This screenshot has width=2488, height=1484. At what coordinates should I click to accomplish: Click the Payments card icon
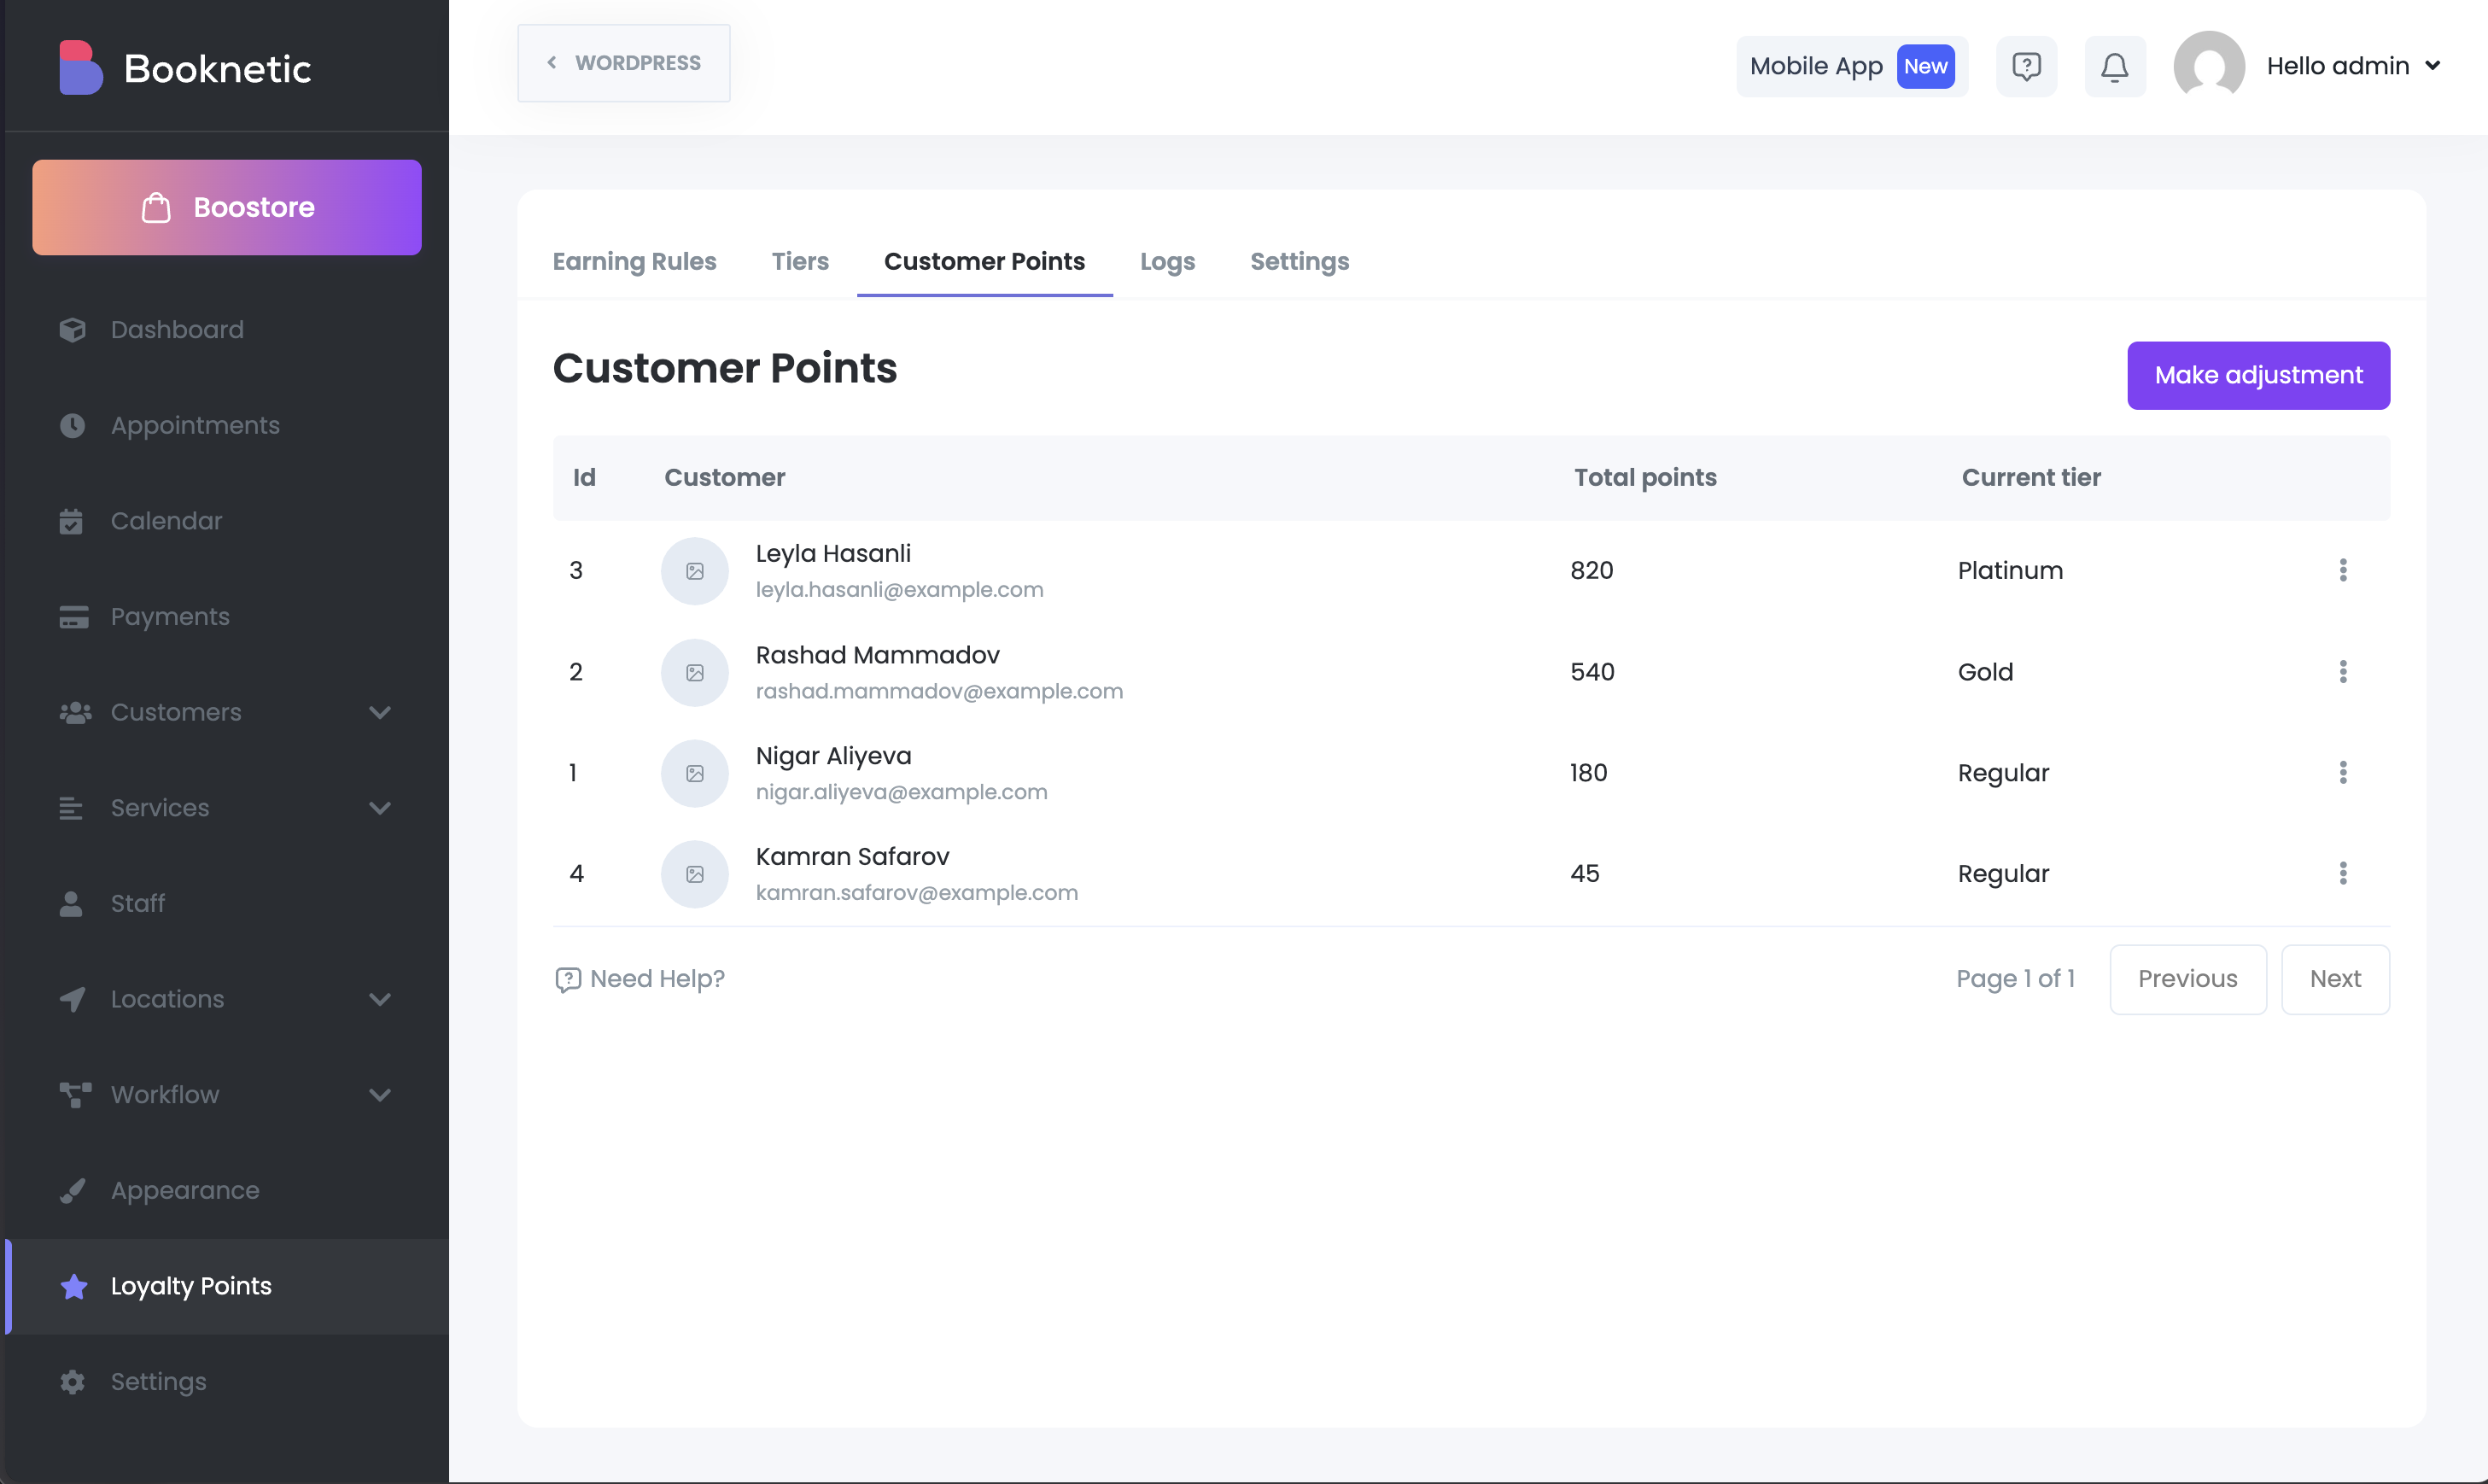73,617
